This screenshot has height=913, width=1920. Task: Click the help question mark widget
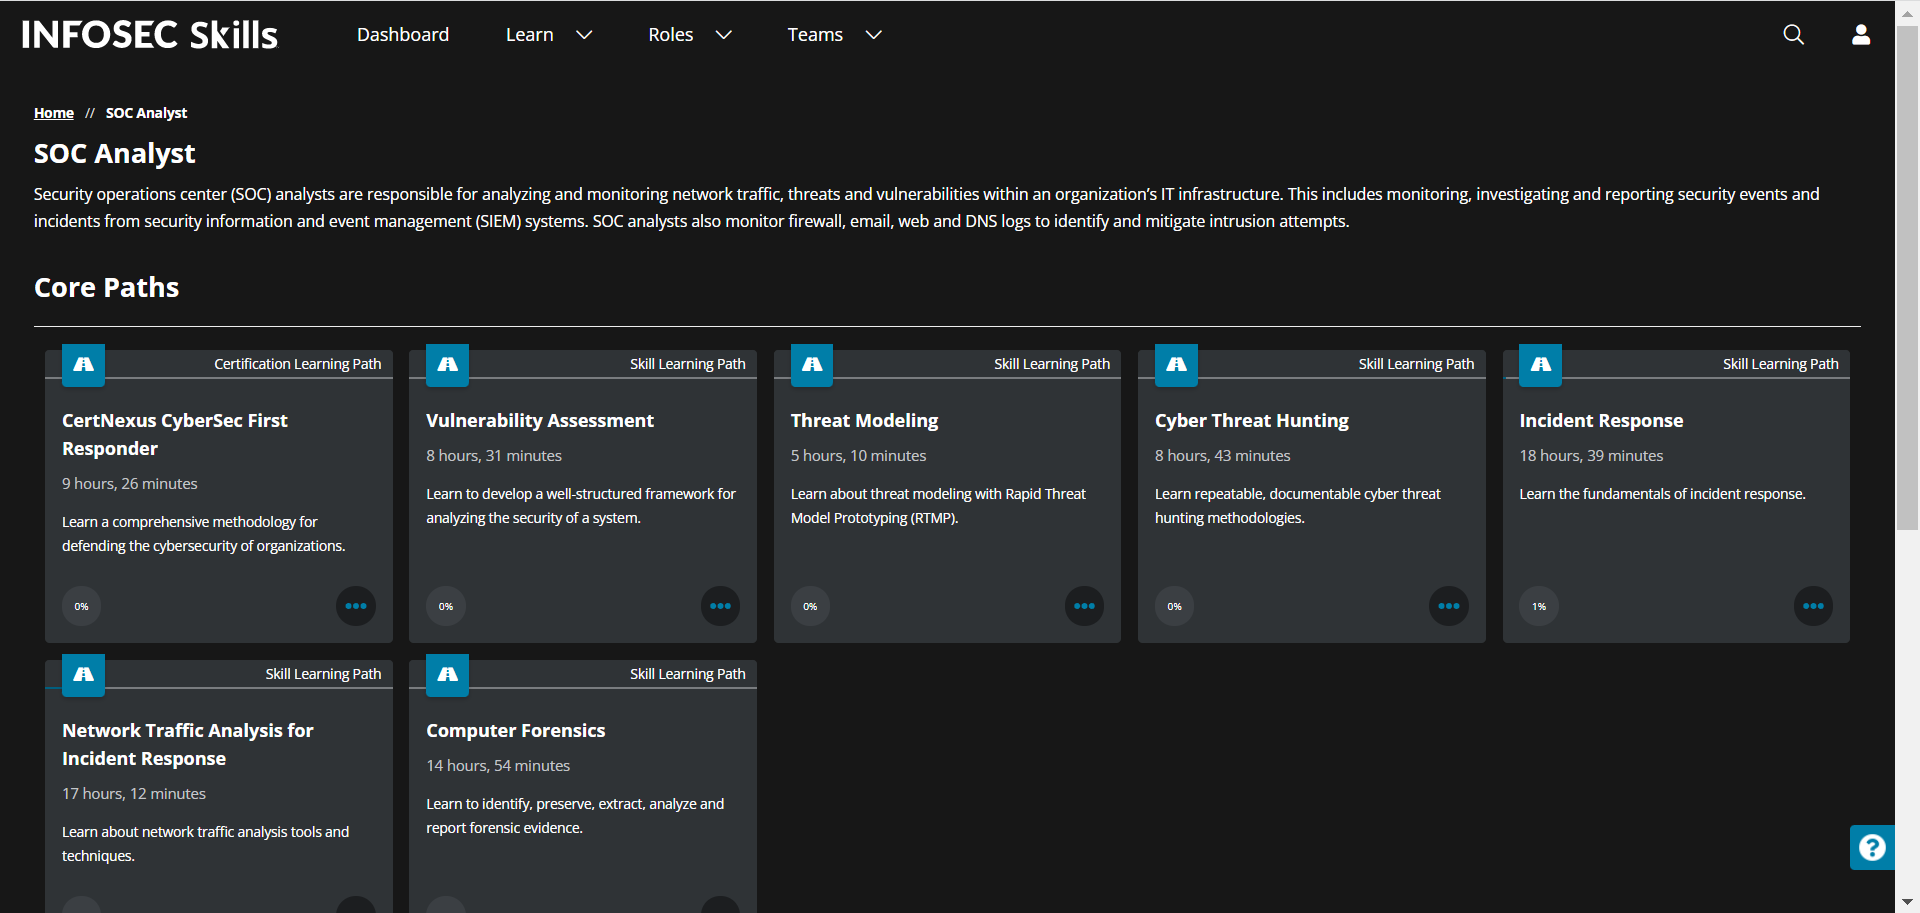(x=1871, y=848)
